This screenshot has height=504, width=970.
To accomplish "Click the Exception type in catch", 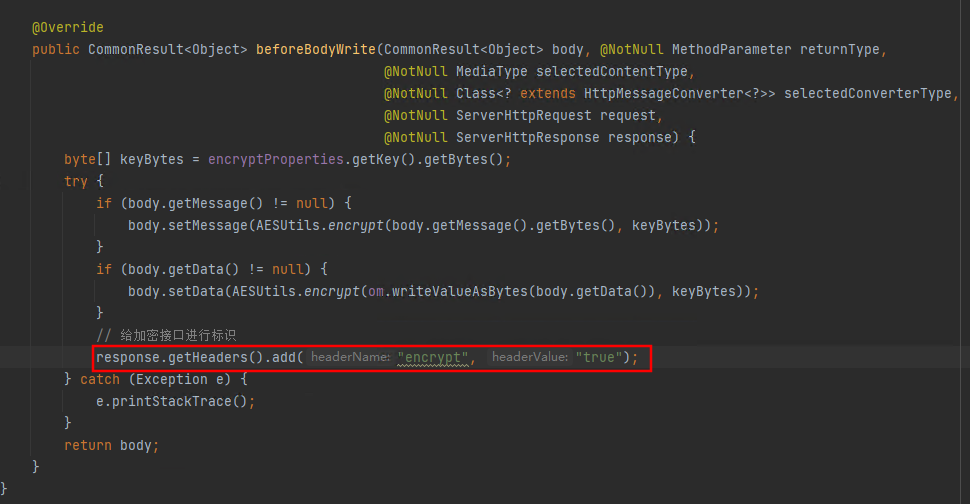I will [172, 379].
